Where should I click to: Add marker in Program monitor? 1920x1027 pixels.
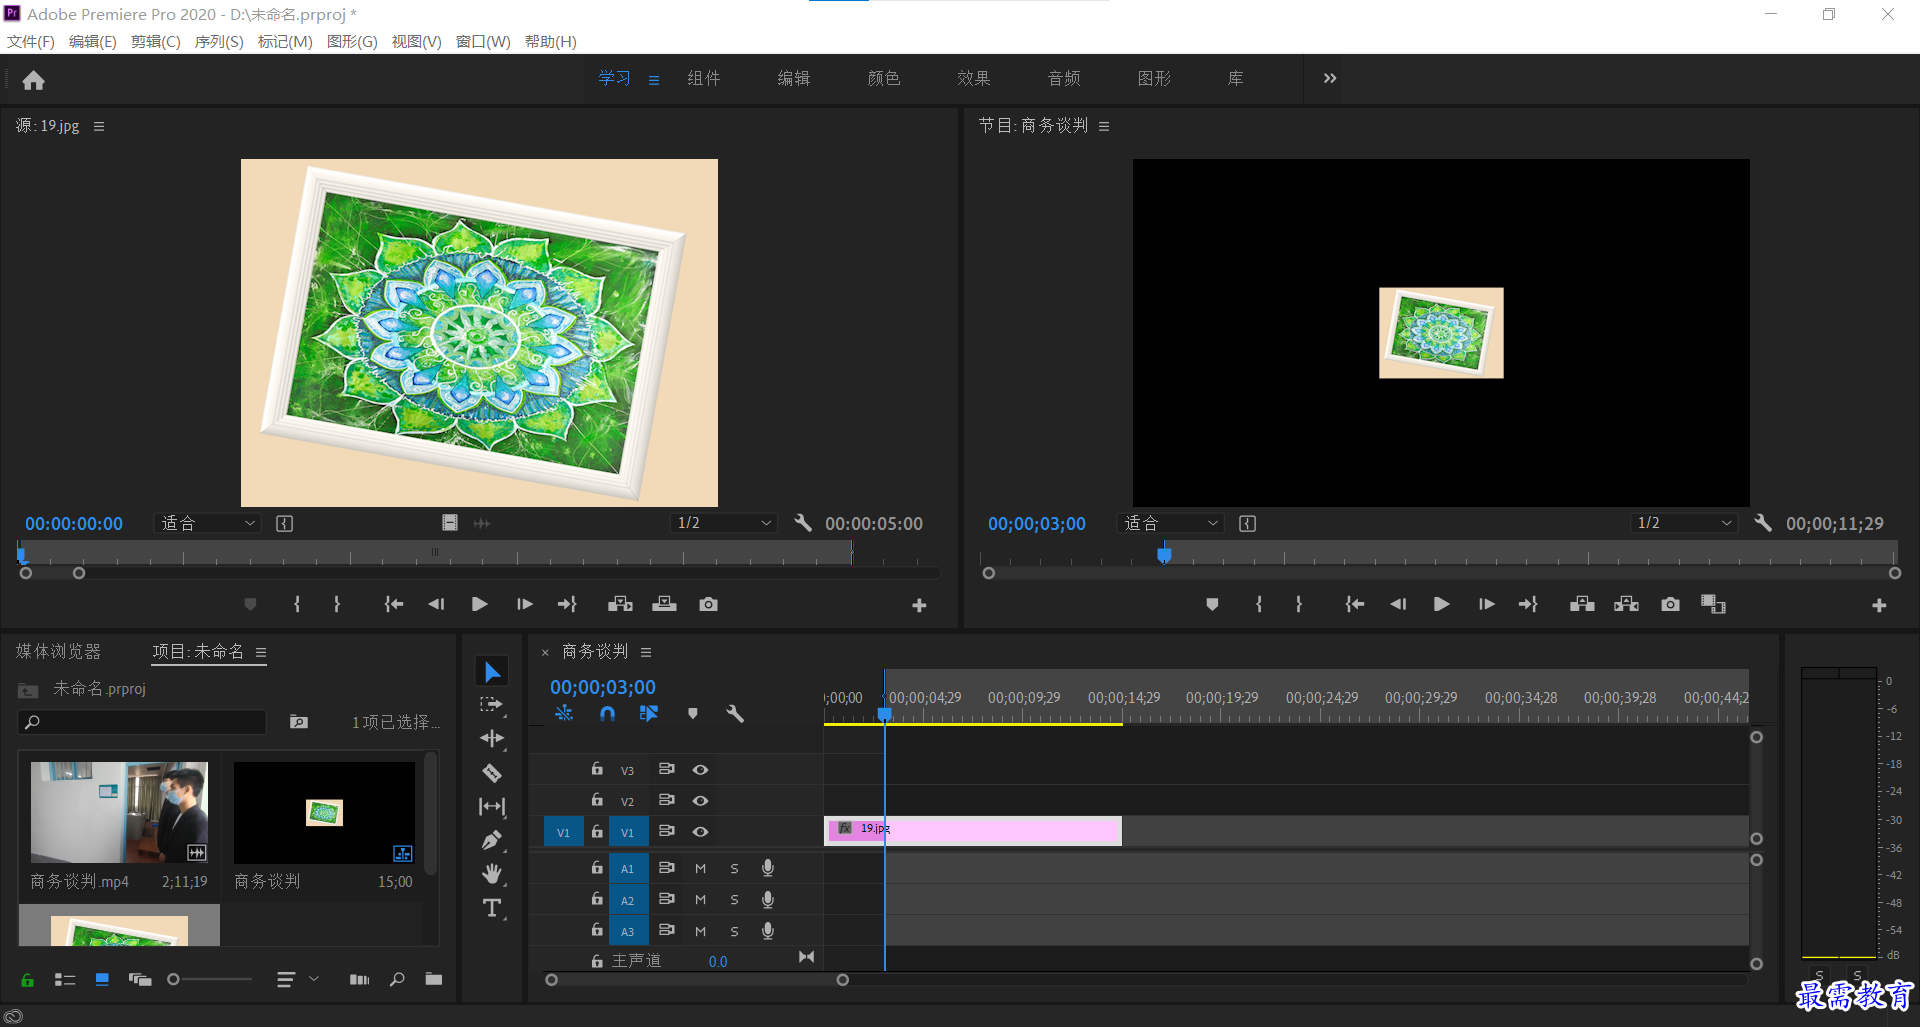tap(1212, 604)
